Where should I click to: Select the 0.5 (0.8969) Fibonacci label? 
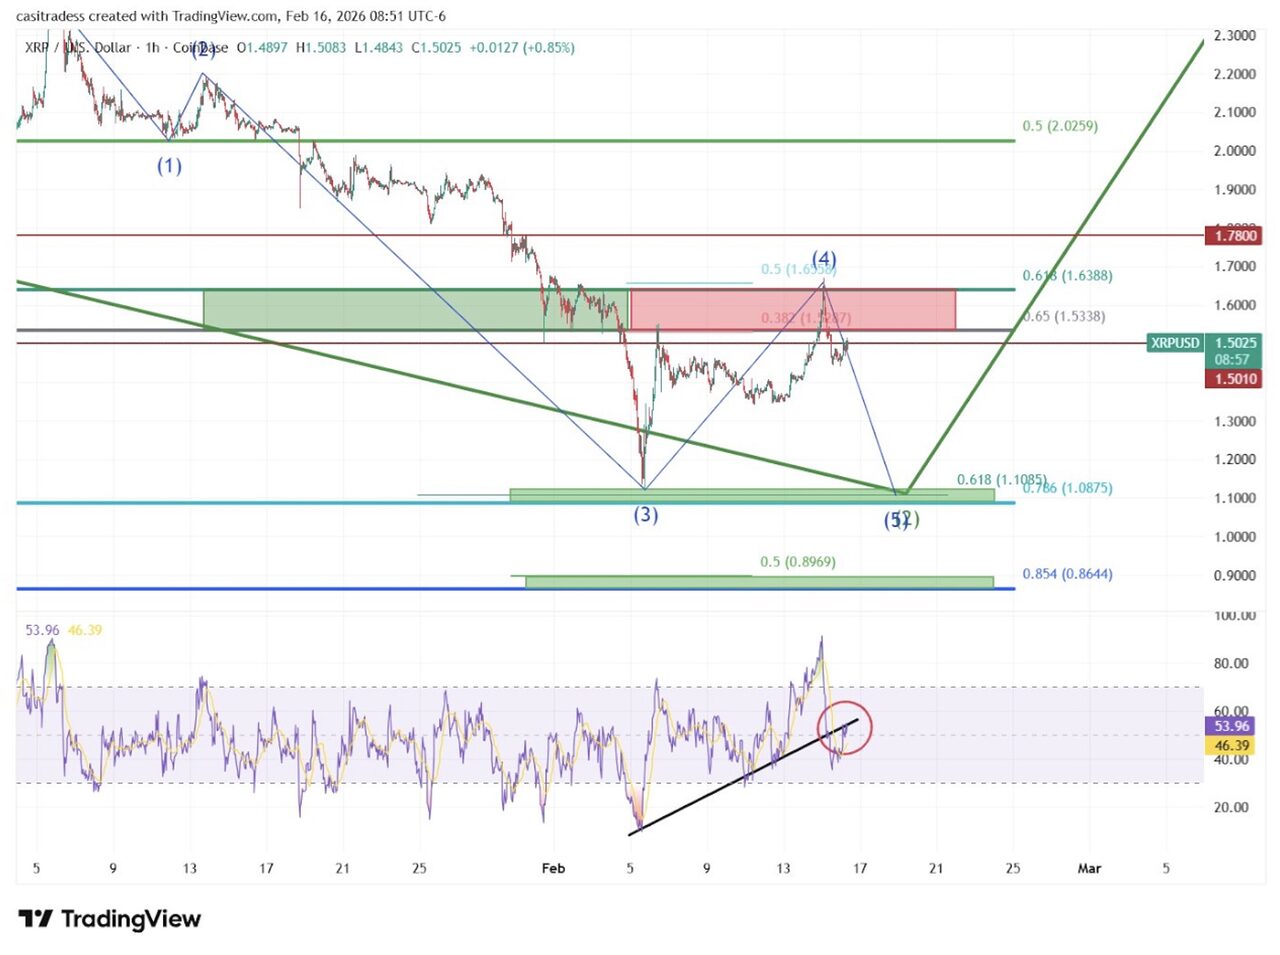pyautogui.click(x=797, y=562)
